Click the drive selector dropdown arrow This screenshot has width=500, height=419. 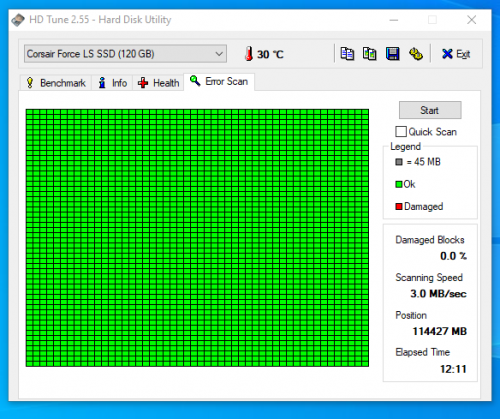pos(219,54)
